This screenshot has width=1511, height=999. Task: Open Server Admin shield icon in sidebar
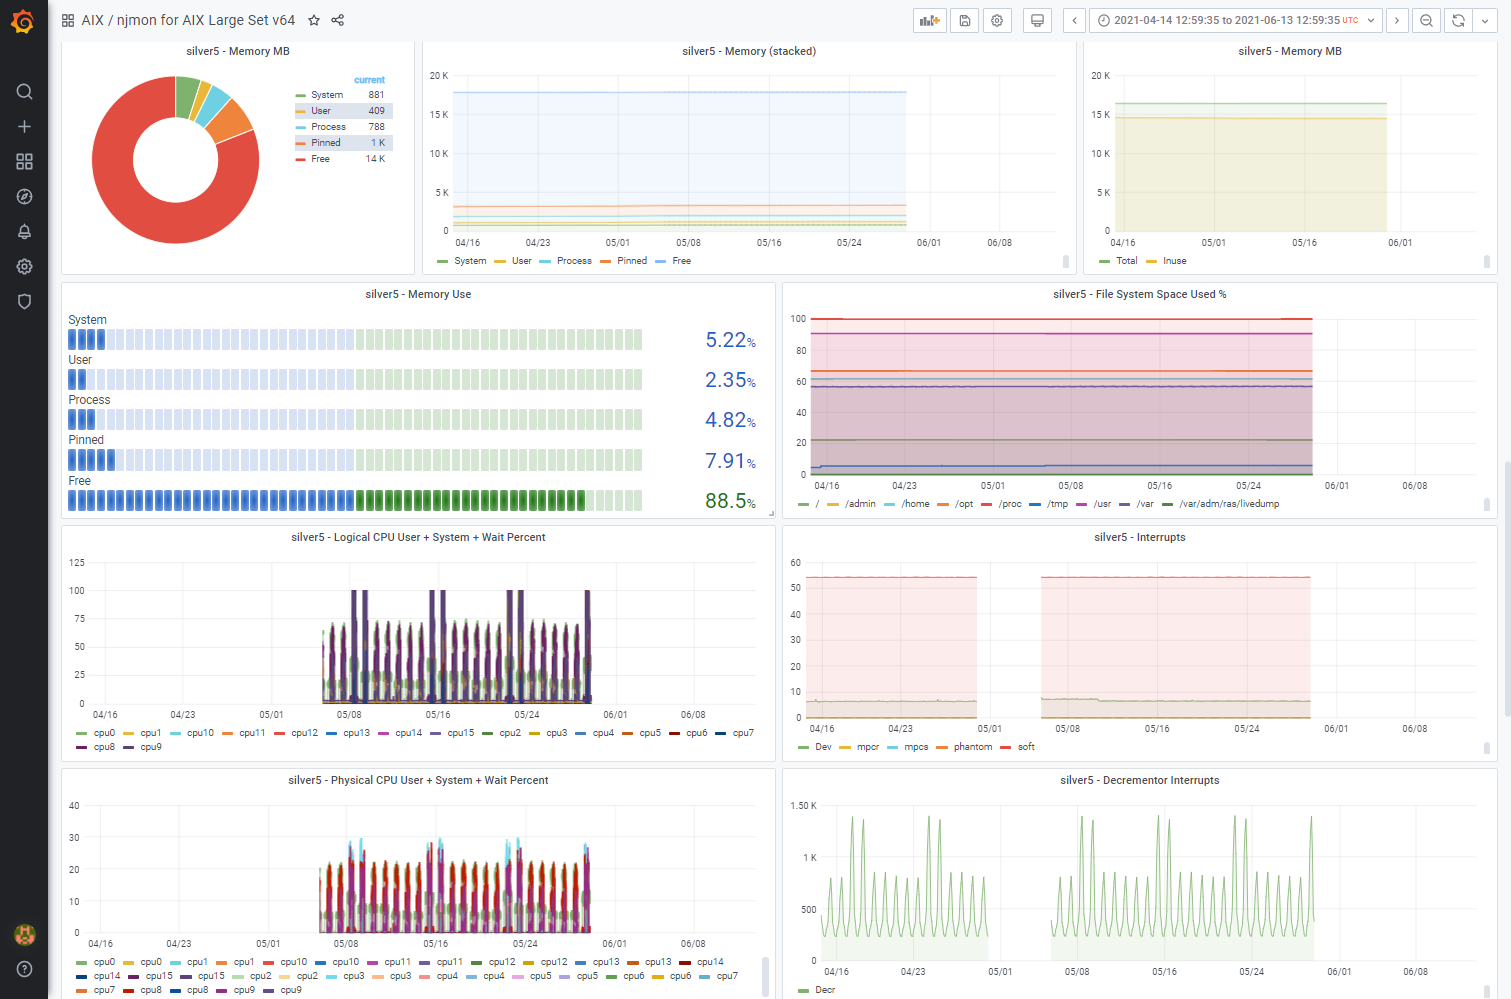click(x=25, y=302)
